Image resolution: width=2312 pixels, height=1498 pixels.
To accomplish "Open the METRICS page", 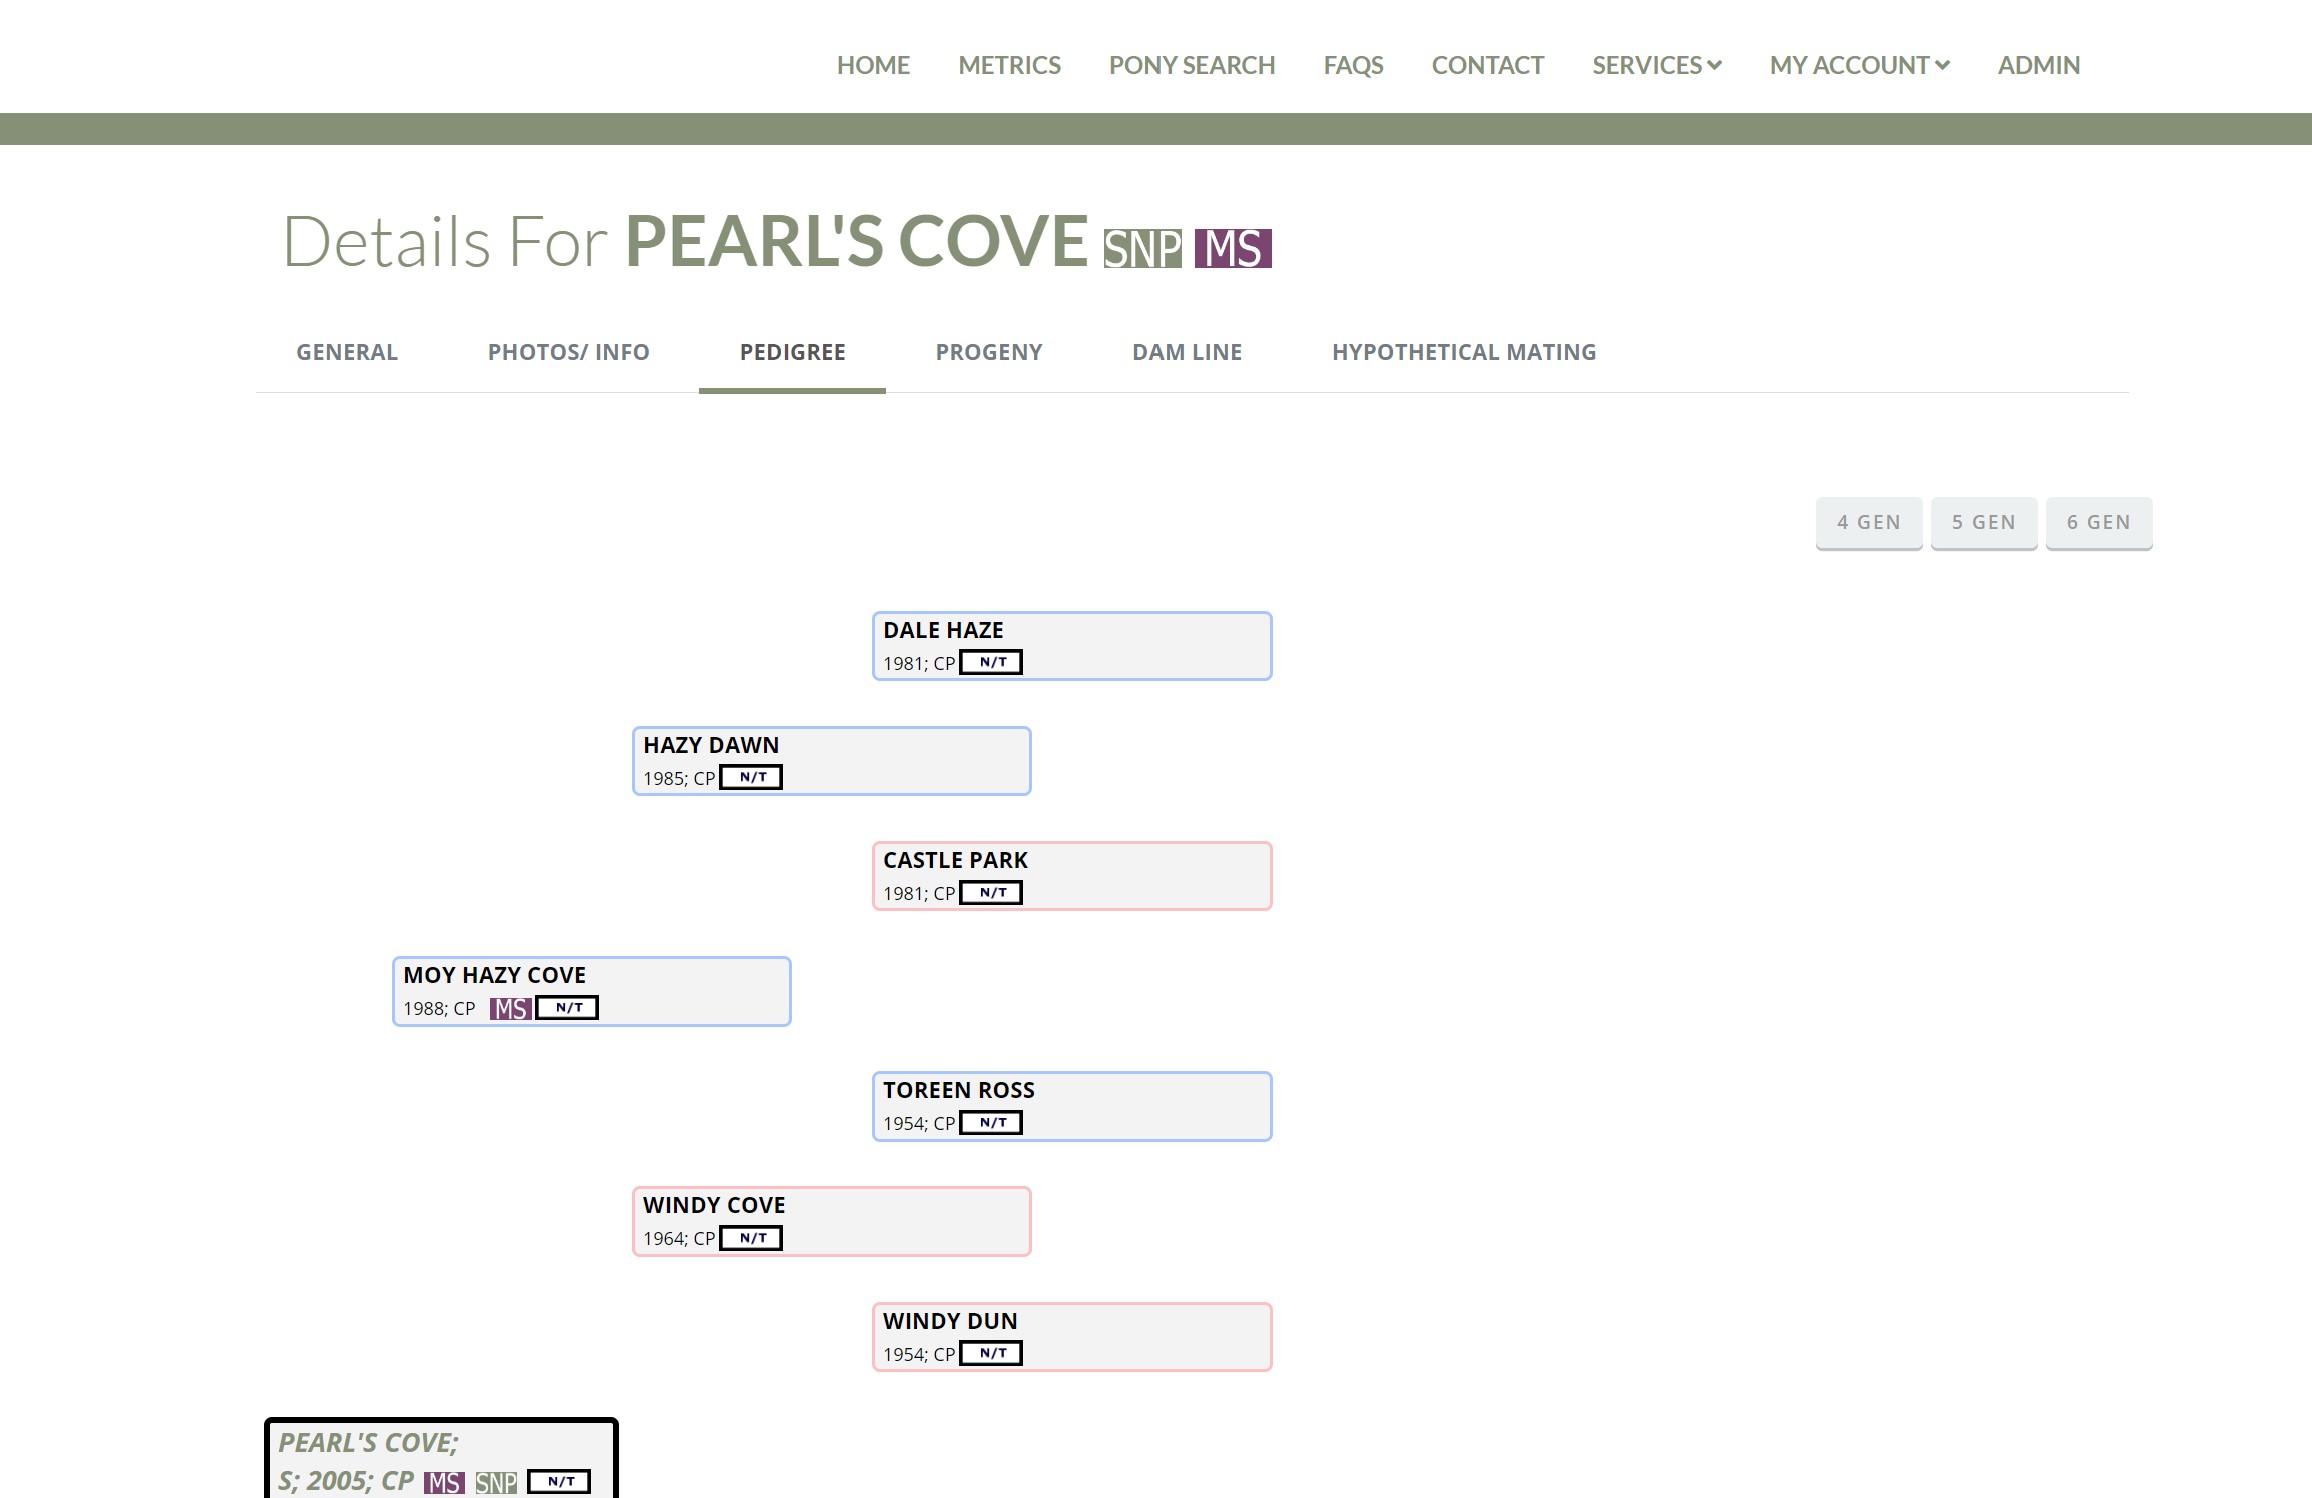I will coord(1009,65).
